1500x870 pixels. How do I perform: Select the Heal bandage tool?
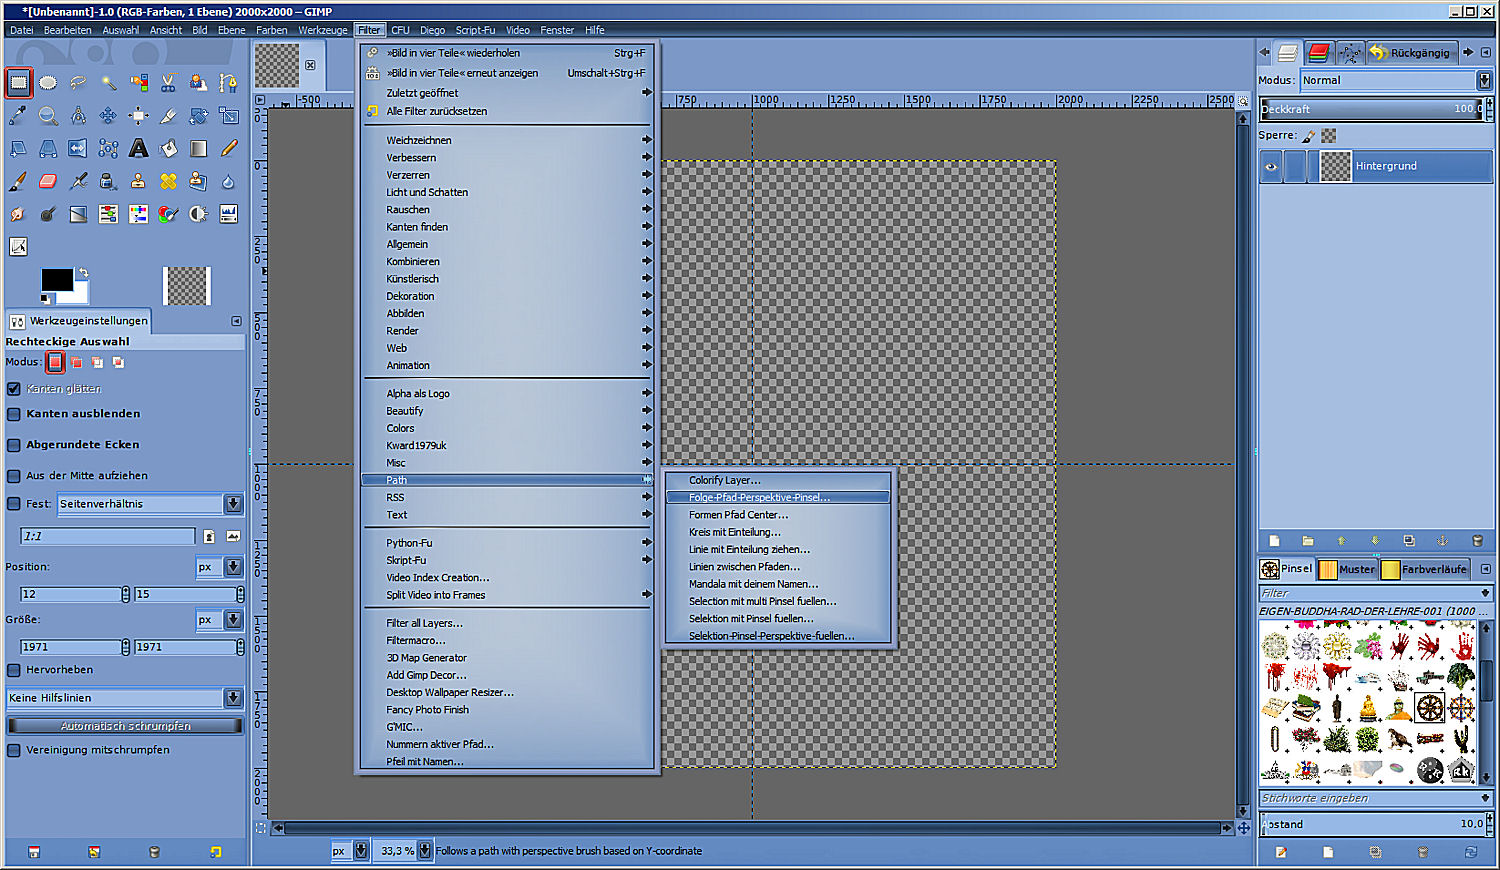click(168, 181)
